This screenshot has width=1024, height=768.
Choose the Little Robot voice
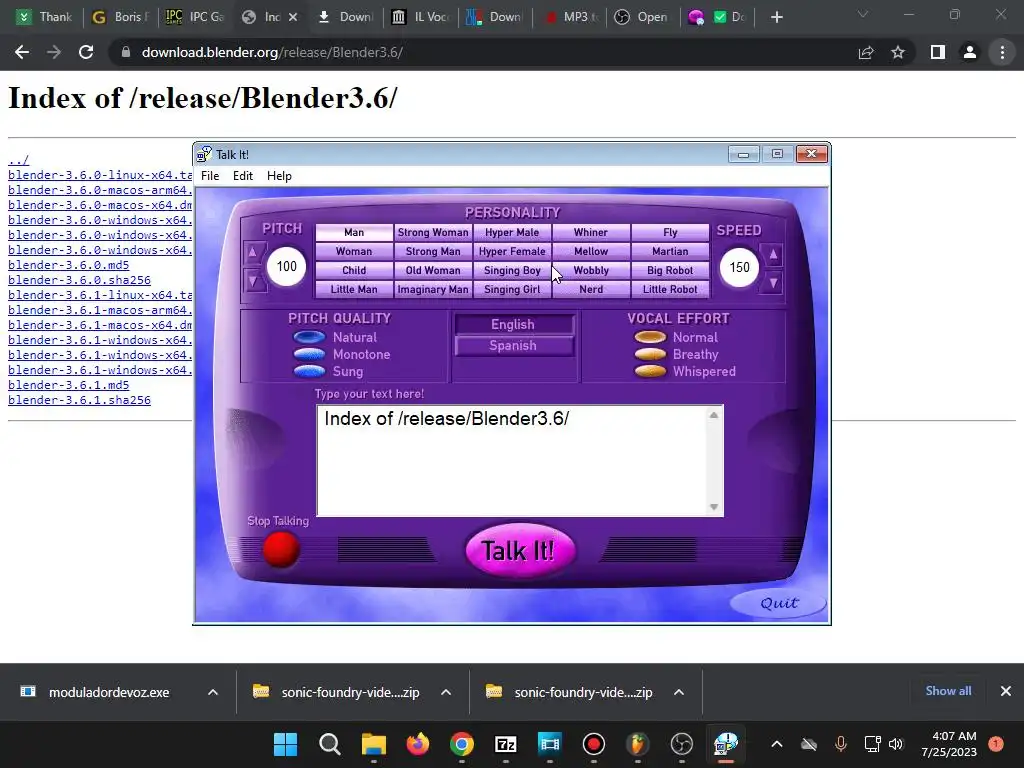tap(670, 289)
